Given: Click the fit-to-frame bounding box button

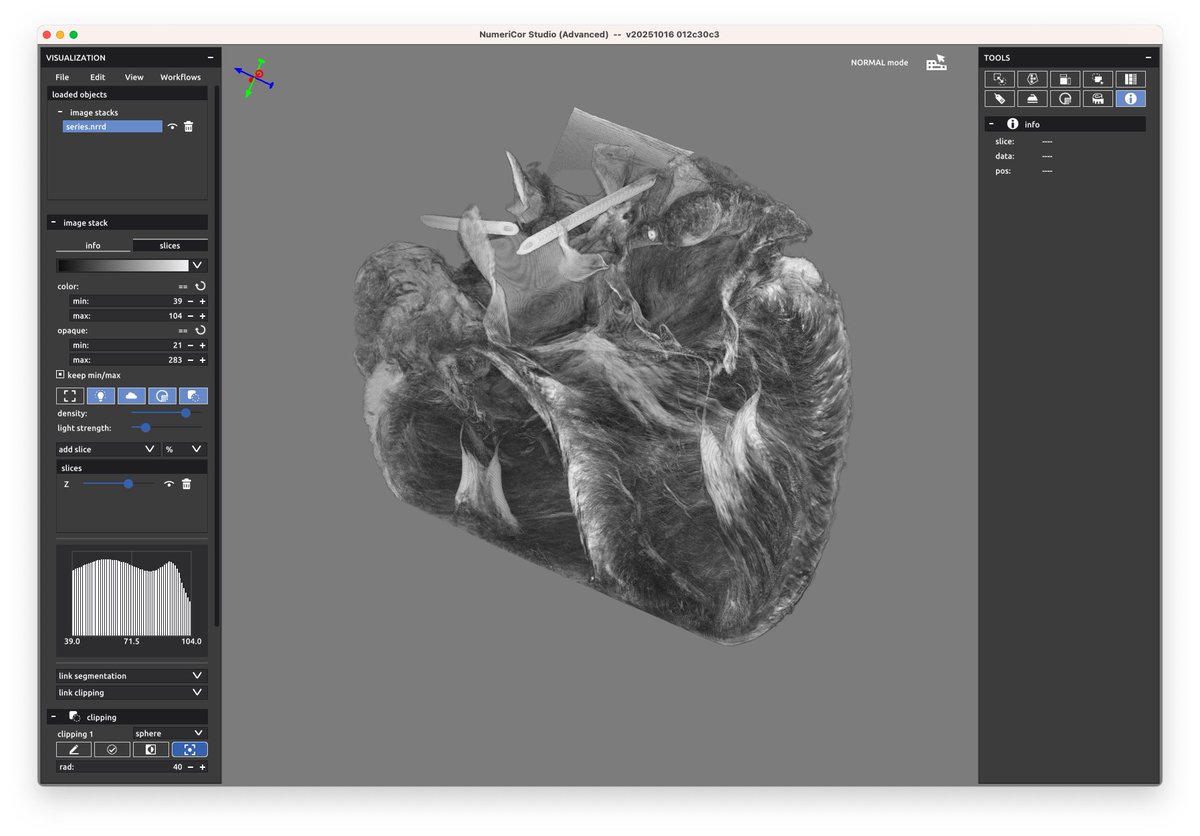Looking at the screenshot, I should pyautogui.click(x=70, y=396).
